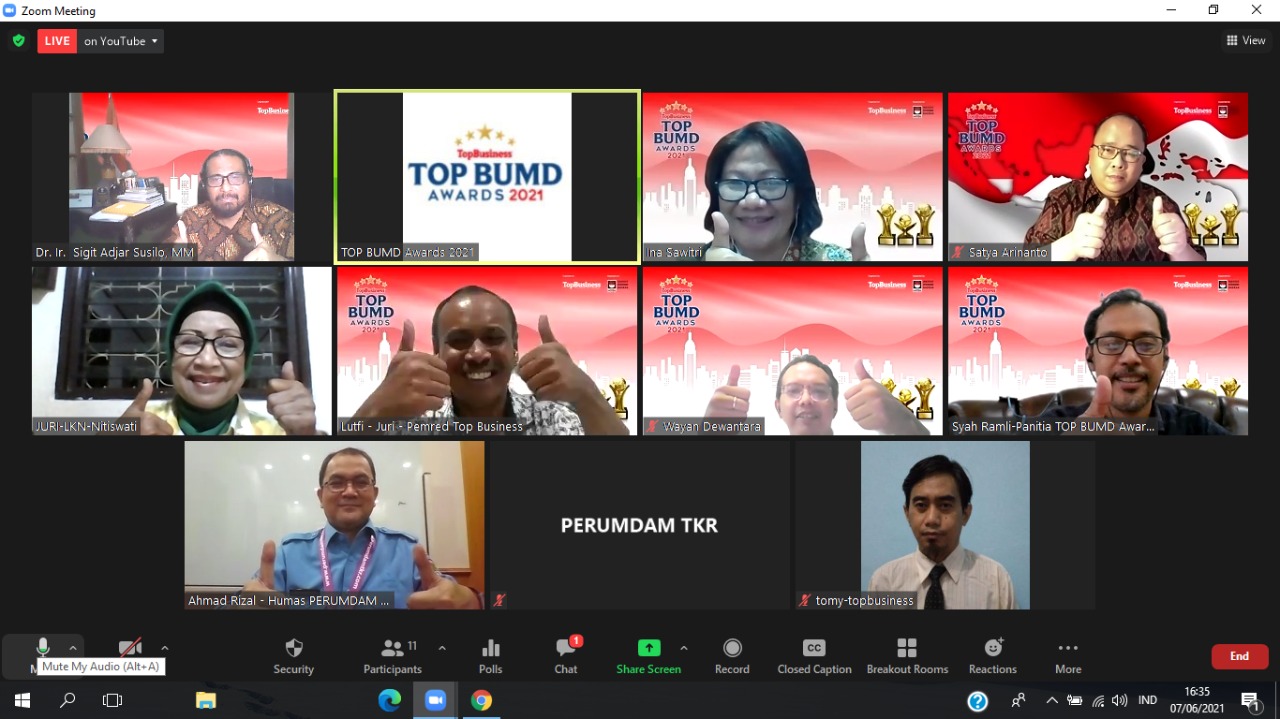1280x719 pixels.
Task: Mute my audio with the microphone
Action: click(x=42, y=648)
